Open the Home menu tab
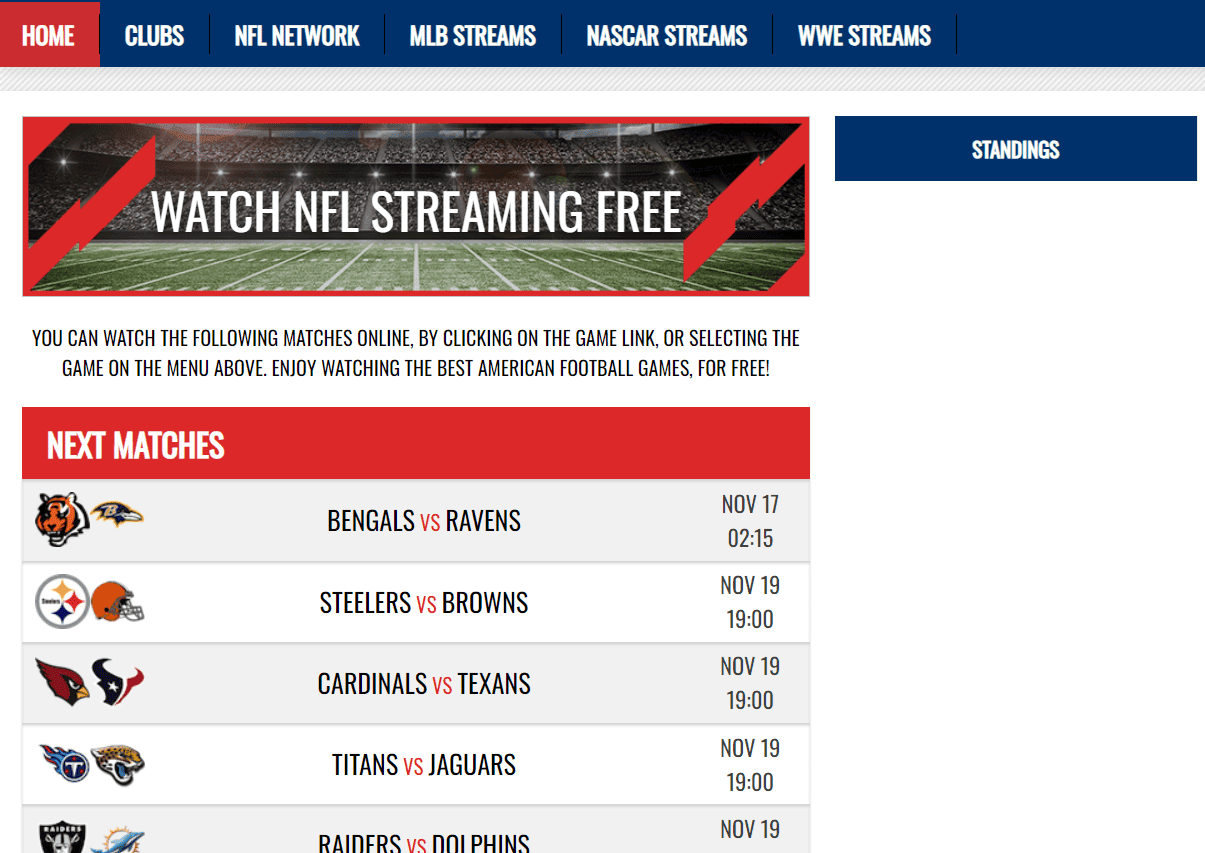The image size is (1205, 853). coord(49,35)
